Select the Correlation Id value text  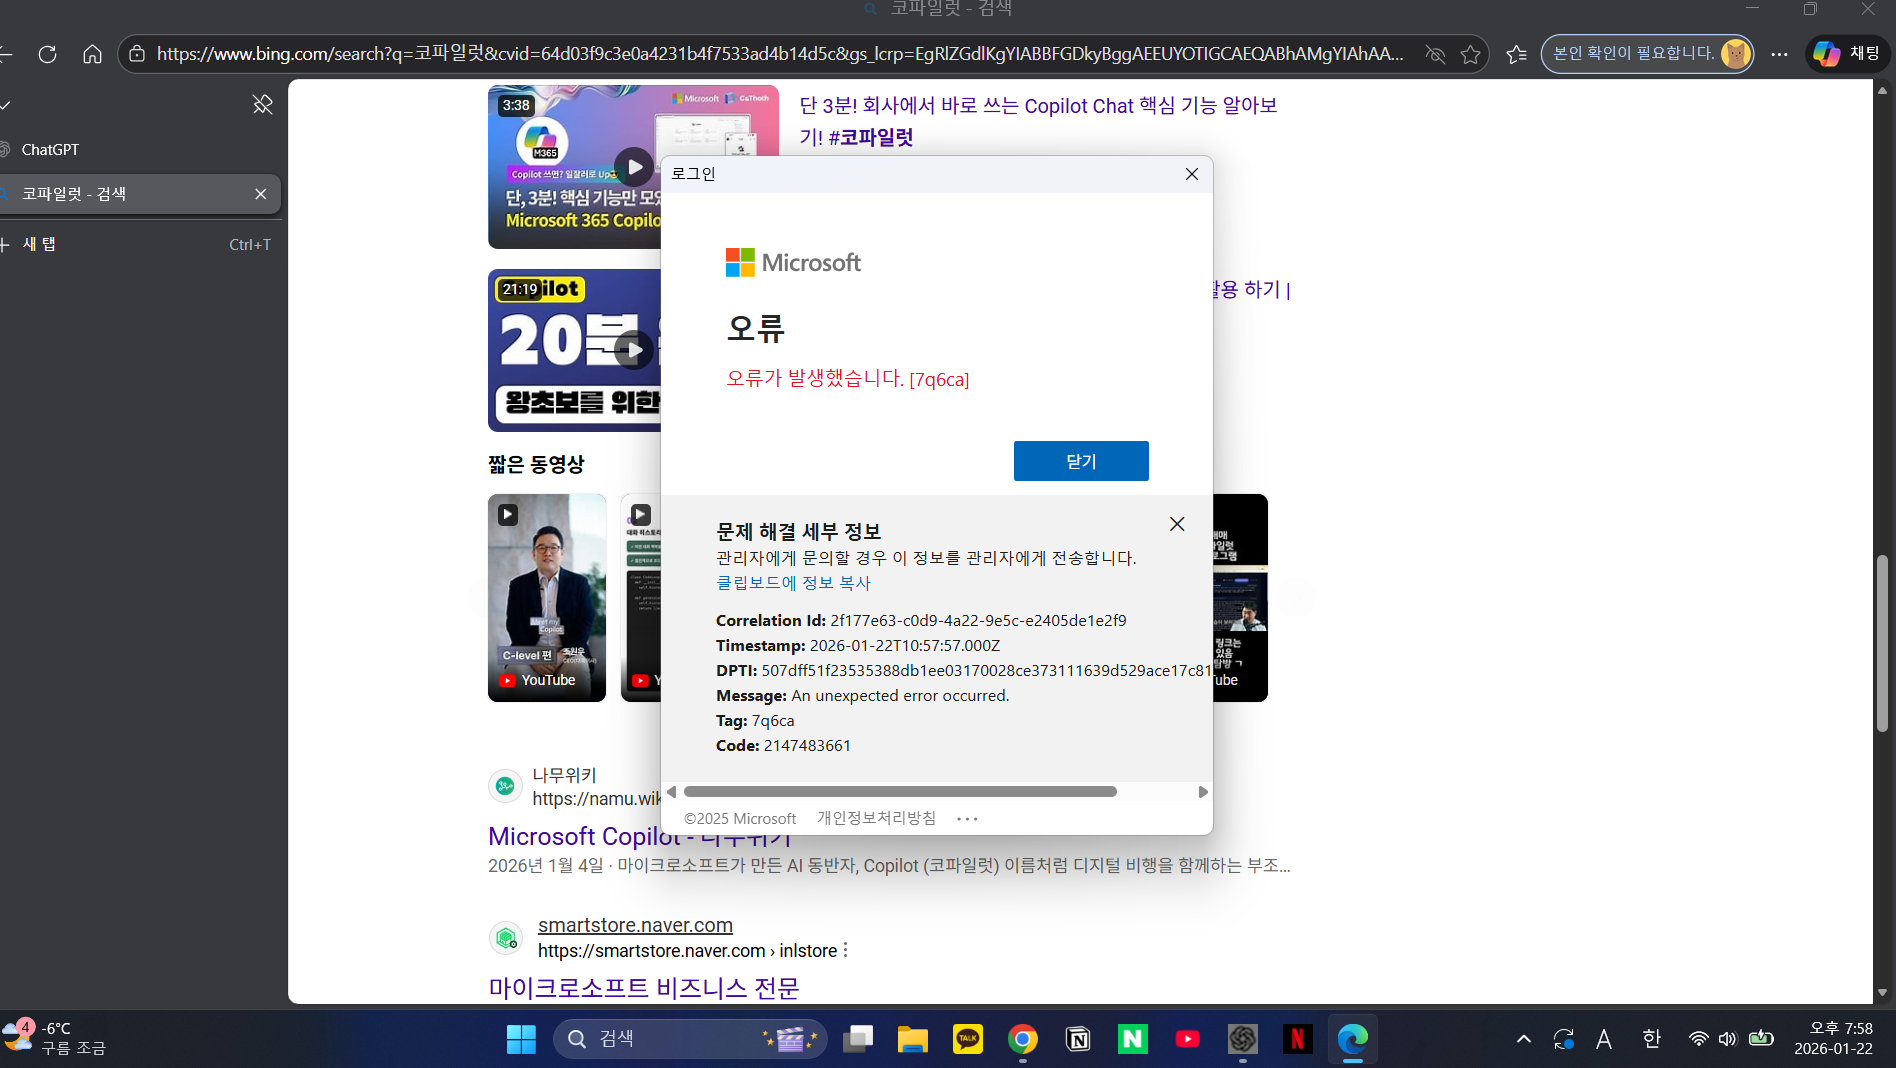click(978, 620)
